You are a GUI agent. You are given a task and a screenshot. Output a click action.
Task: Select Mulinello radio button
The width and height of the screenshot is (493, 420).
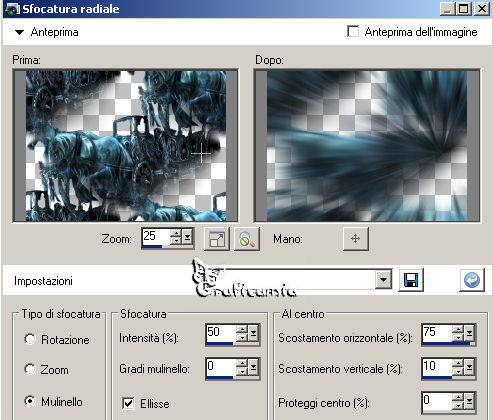click(30, 401)
